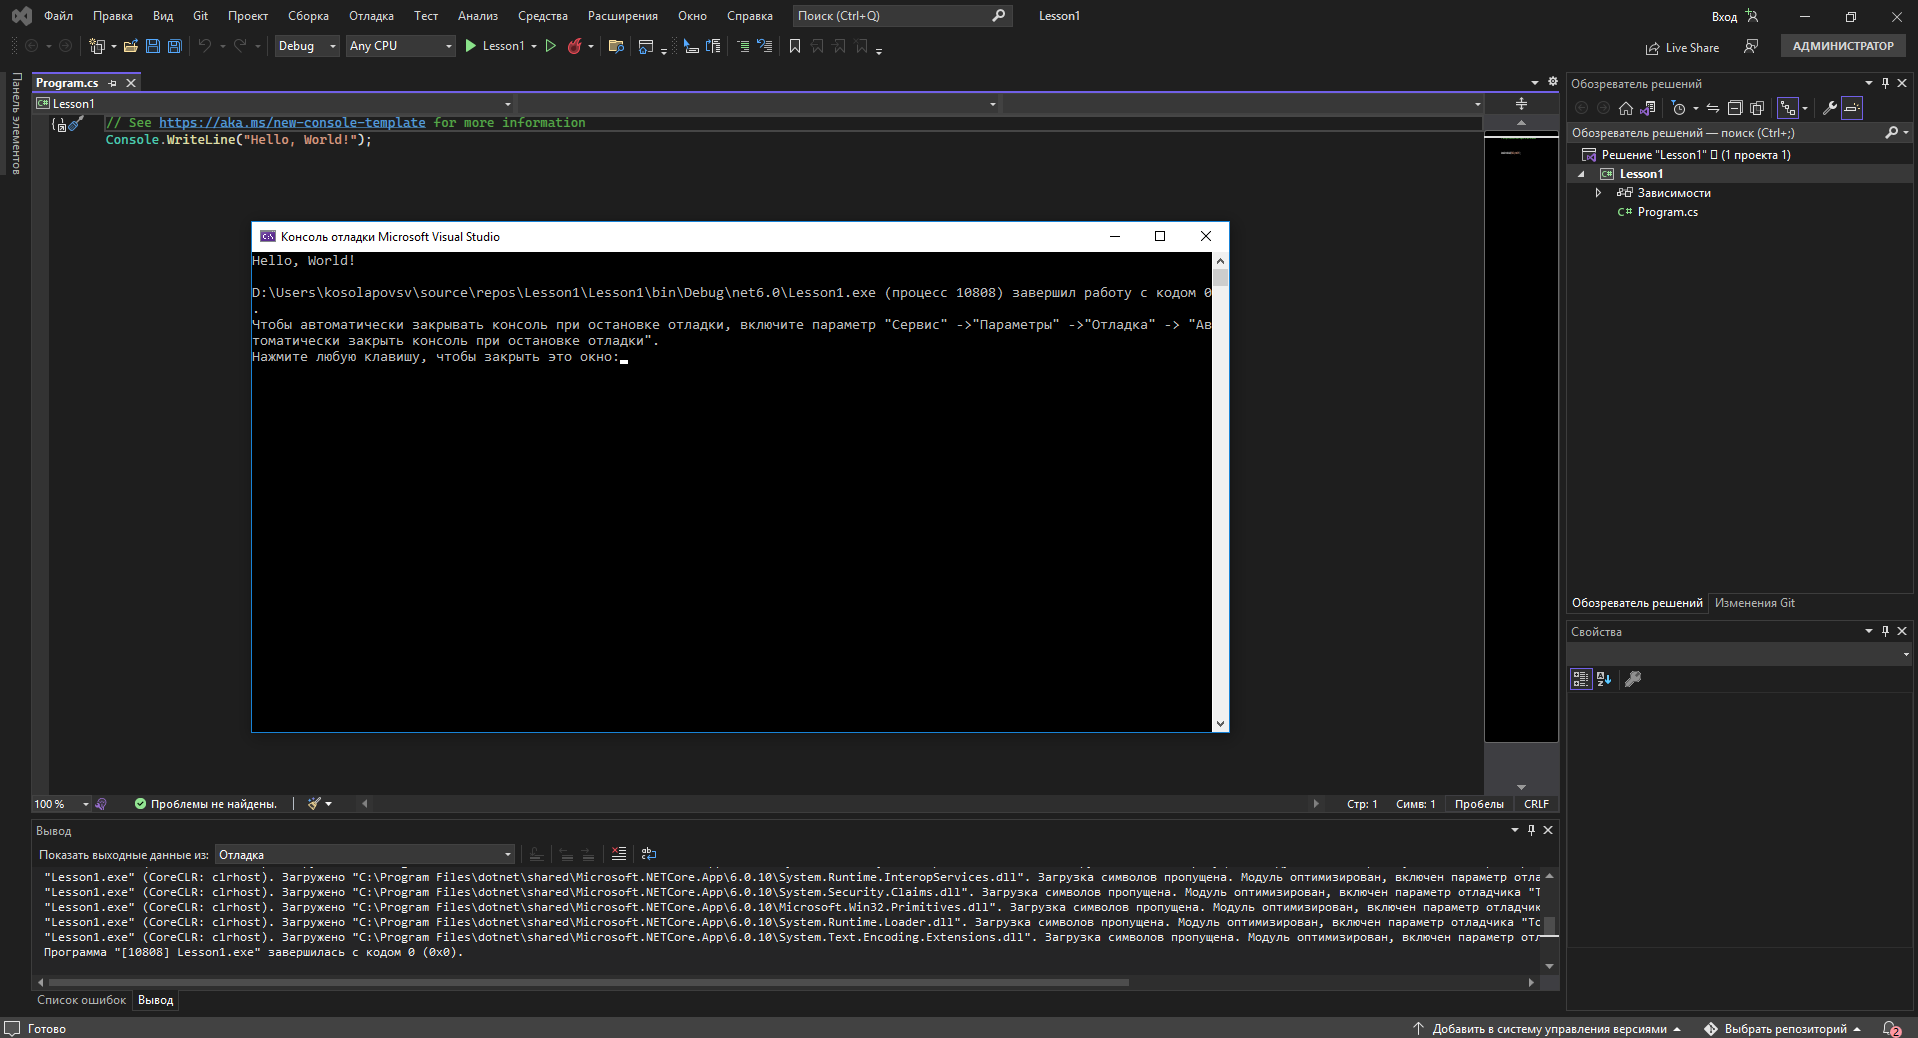Open the Git menu
This screenshot has height=1038, width=1918.
(199, 16)
